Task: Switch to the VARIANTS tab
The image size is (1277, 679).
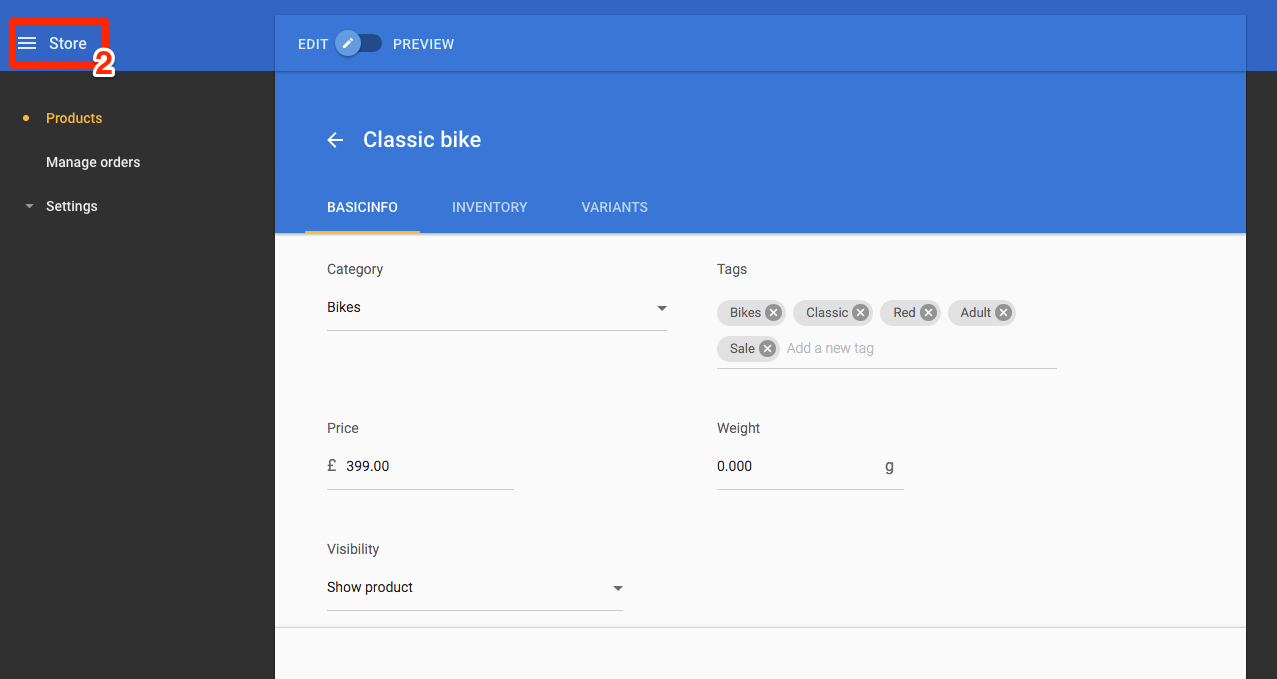Action: (x=615, y=207)
